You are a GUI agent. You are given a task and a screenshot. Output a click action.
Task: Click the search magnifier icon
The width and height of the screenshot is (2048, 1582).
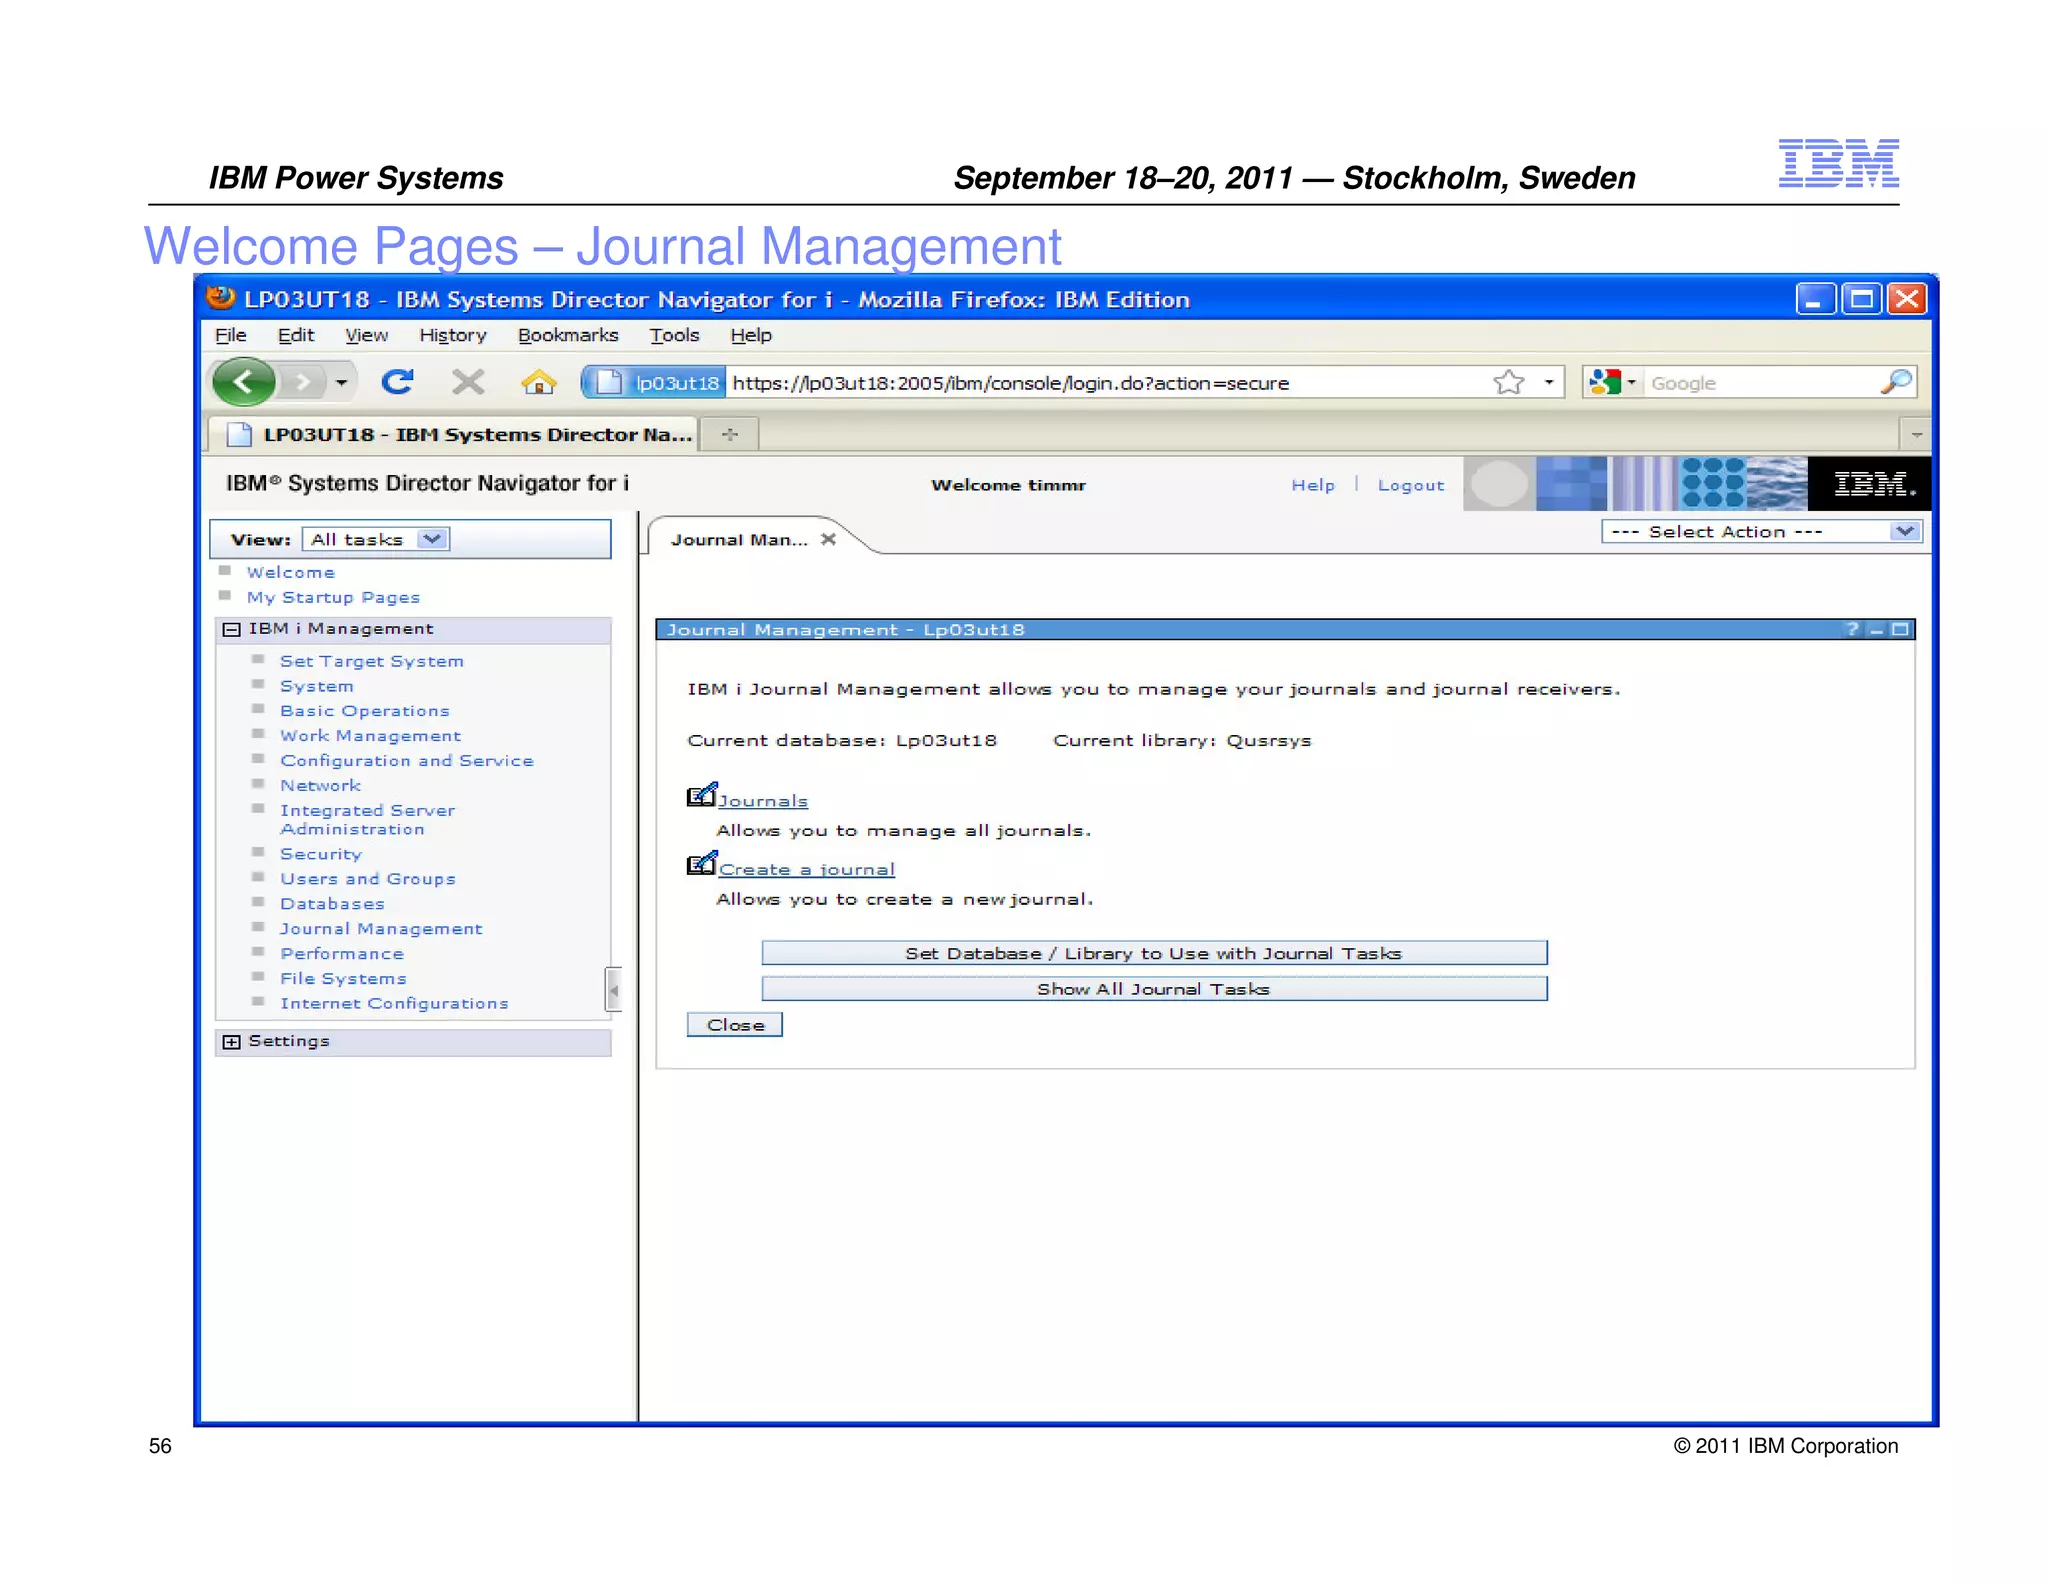coord(1895,382)
